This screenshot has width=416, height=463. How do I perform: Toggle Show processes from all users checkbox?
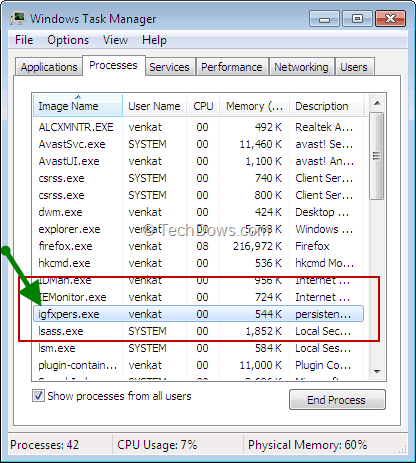point(38,396)
